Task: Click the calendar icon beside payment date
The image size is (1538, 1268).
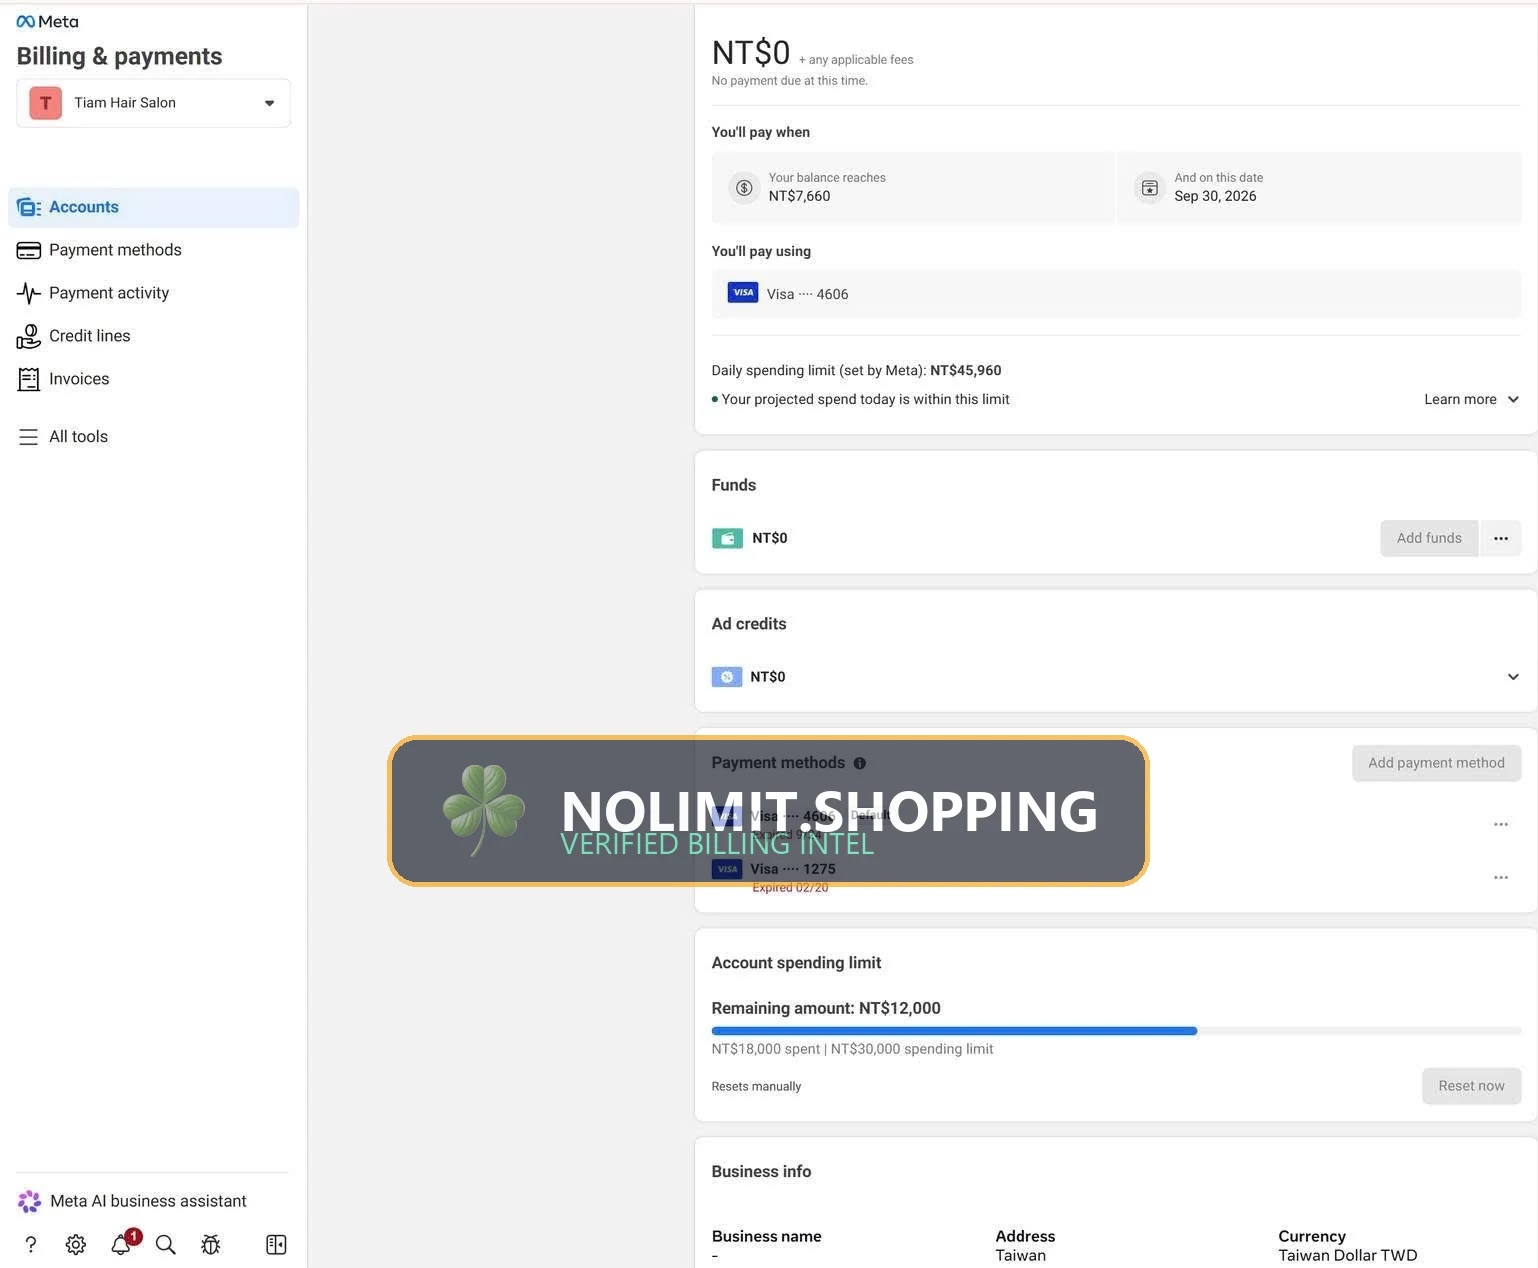Action: (x=1150, y=187)
